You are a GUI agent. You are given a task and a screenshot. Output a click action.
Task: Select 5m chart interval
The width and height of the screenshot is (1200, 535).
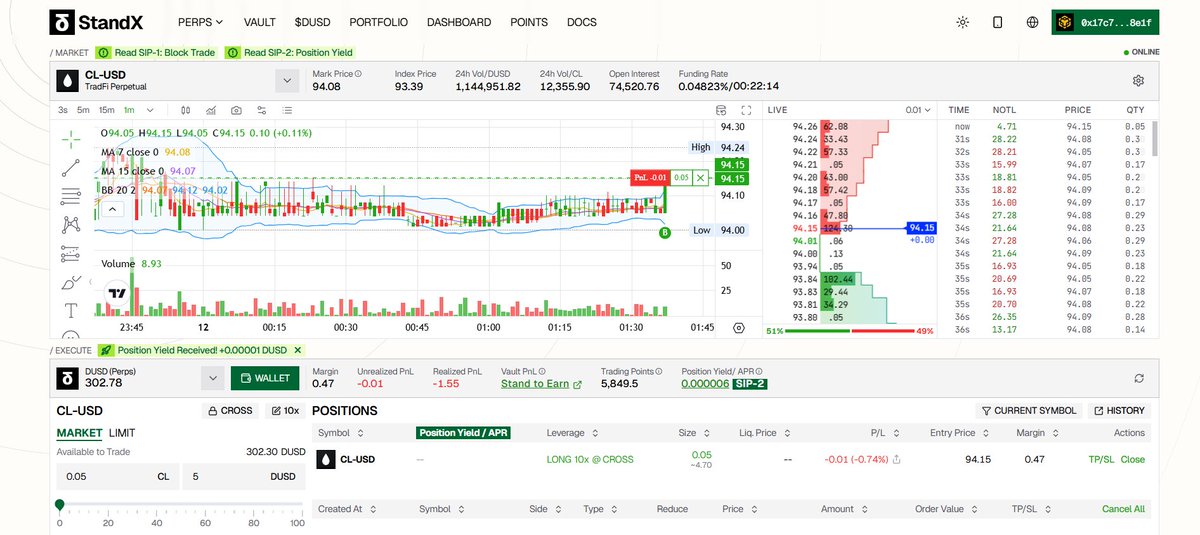click(x=84, y=110)
